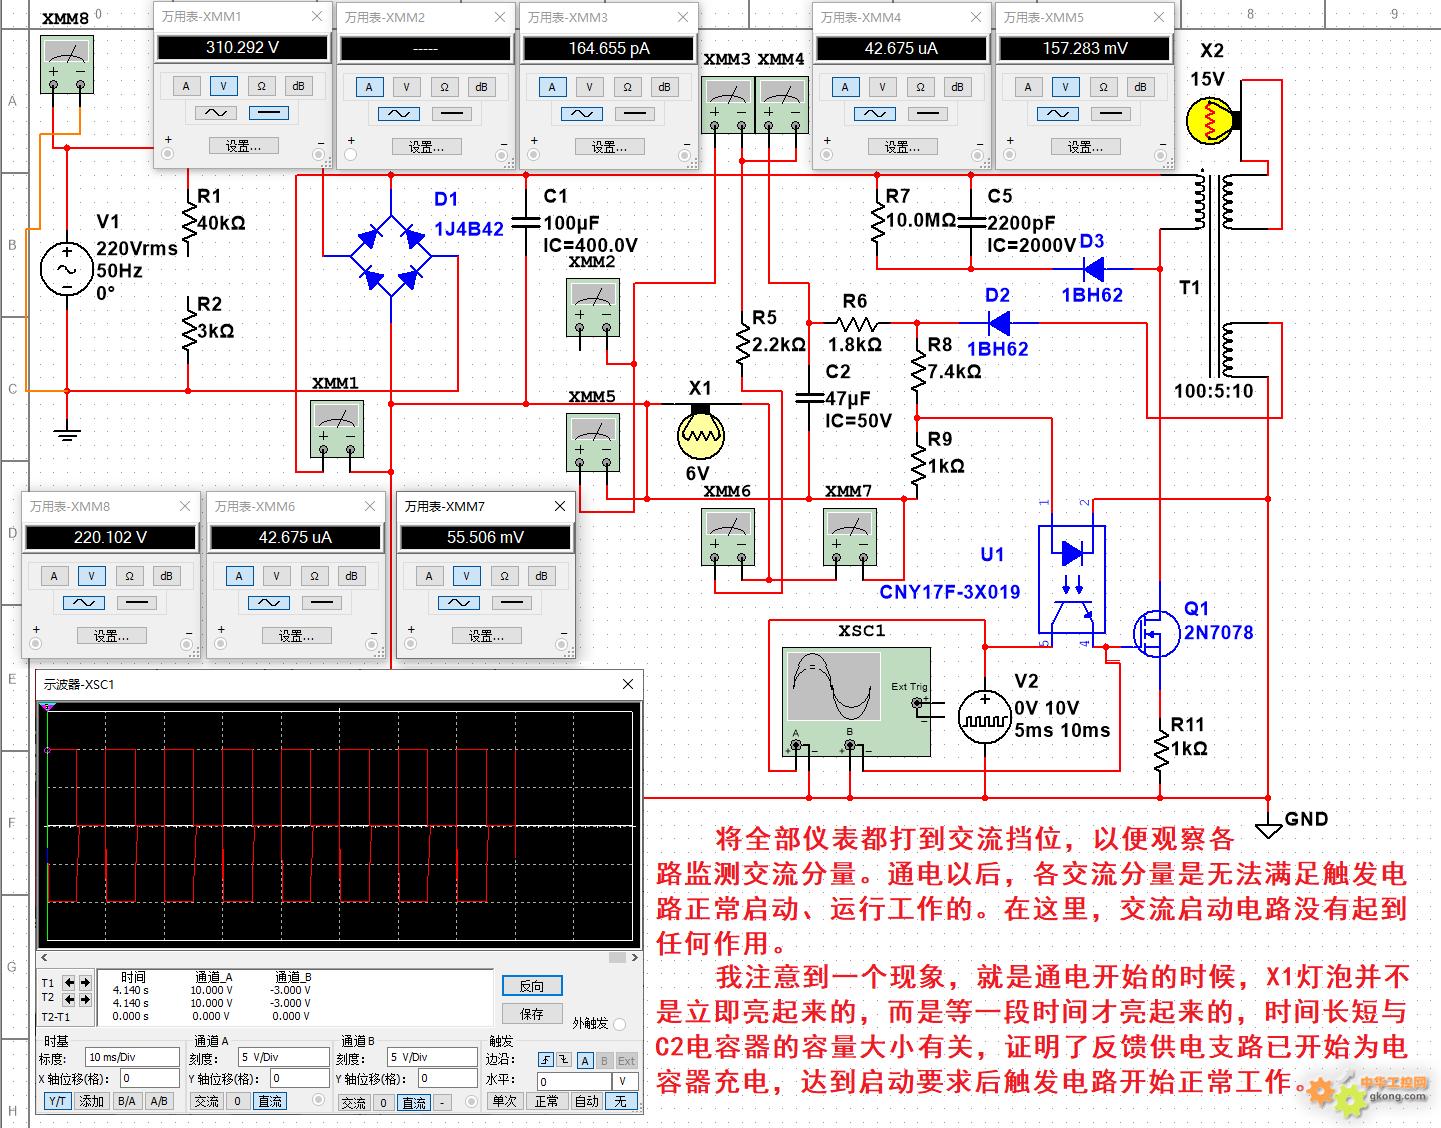Select trigger source A on oscilloscope
The image size is (1441, 1128).
coord(586,1060)
